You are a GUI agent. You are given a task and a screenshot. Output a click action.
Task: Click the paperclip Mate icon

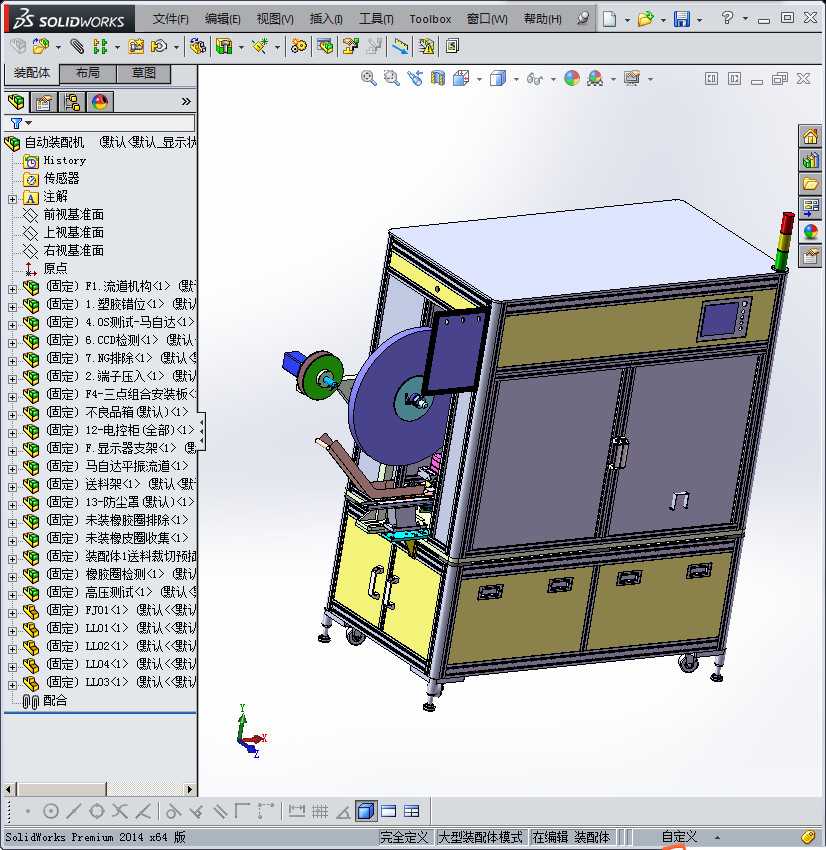pyautogui.click(x=77, y=46)
